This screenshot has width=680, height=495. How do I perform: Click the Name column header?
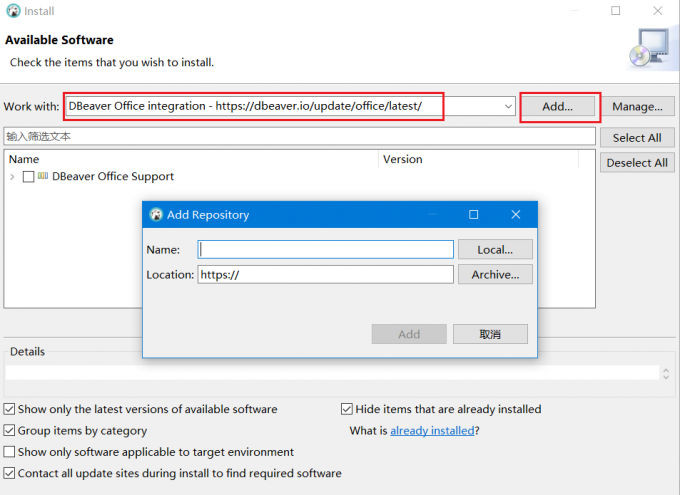tap(191, 159)
